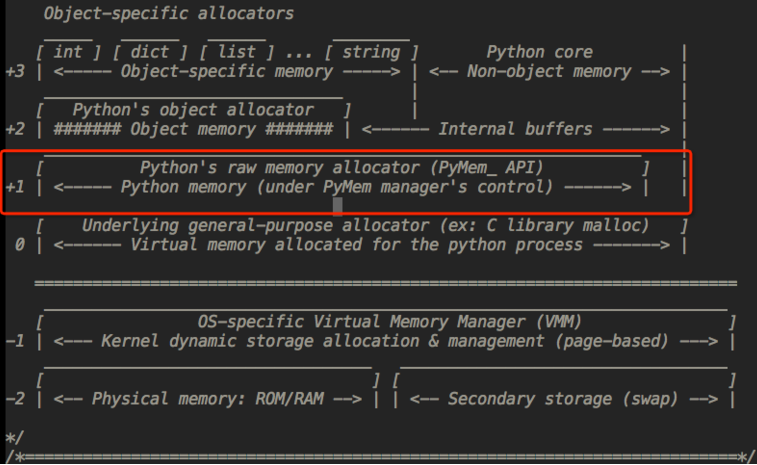This screenshot has width=757, height=465.
Task: Click the '+1' level label
Action: pos(15,187)
